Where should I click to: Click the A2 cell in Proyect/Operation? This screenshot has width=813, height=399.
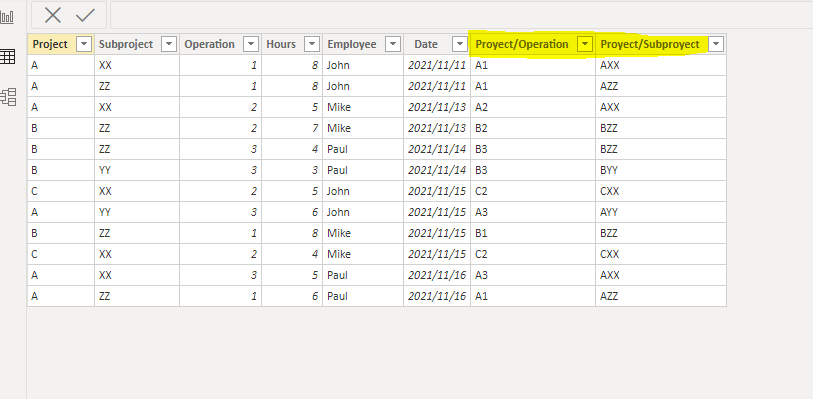tap(533, 107)
